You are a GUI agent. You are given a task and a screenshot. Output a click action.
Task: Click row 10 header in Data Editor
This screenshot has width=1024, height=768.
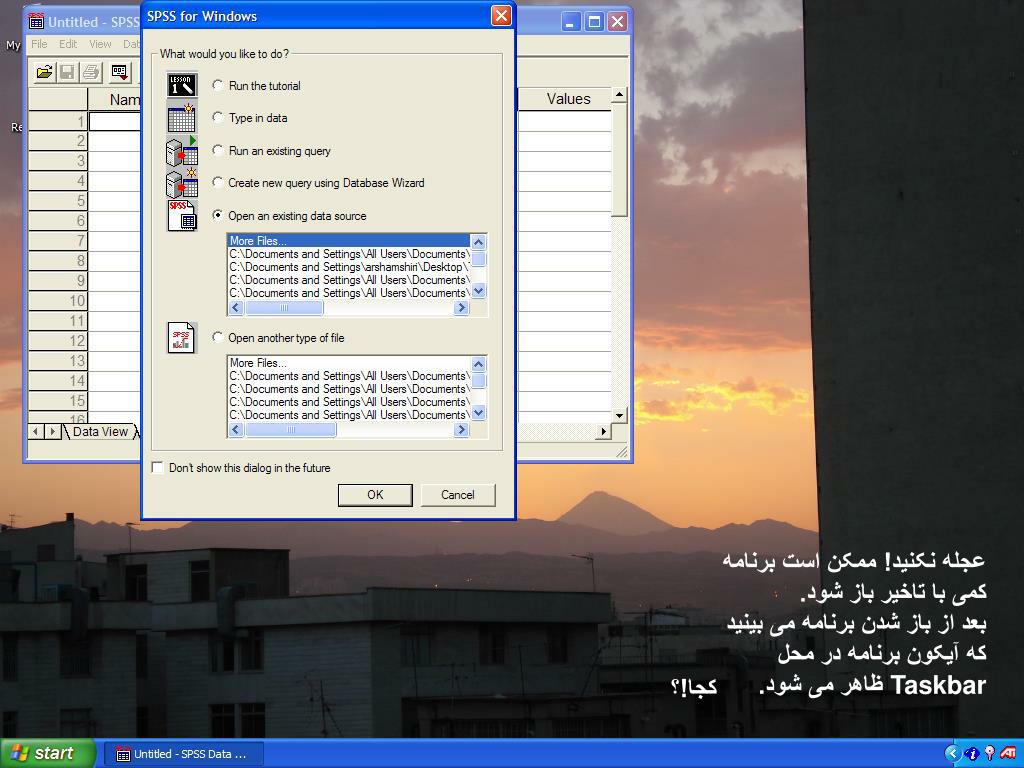point(58,301)
